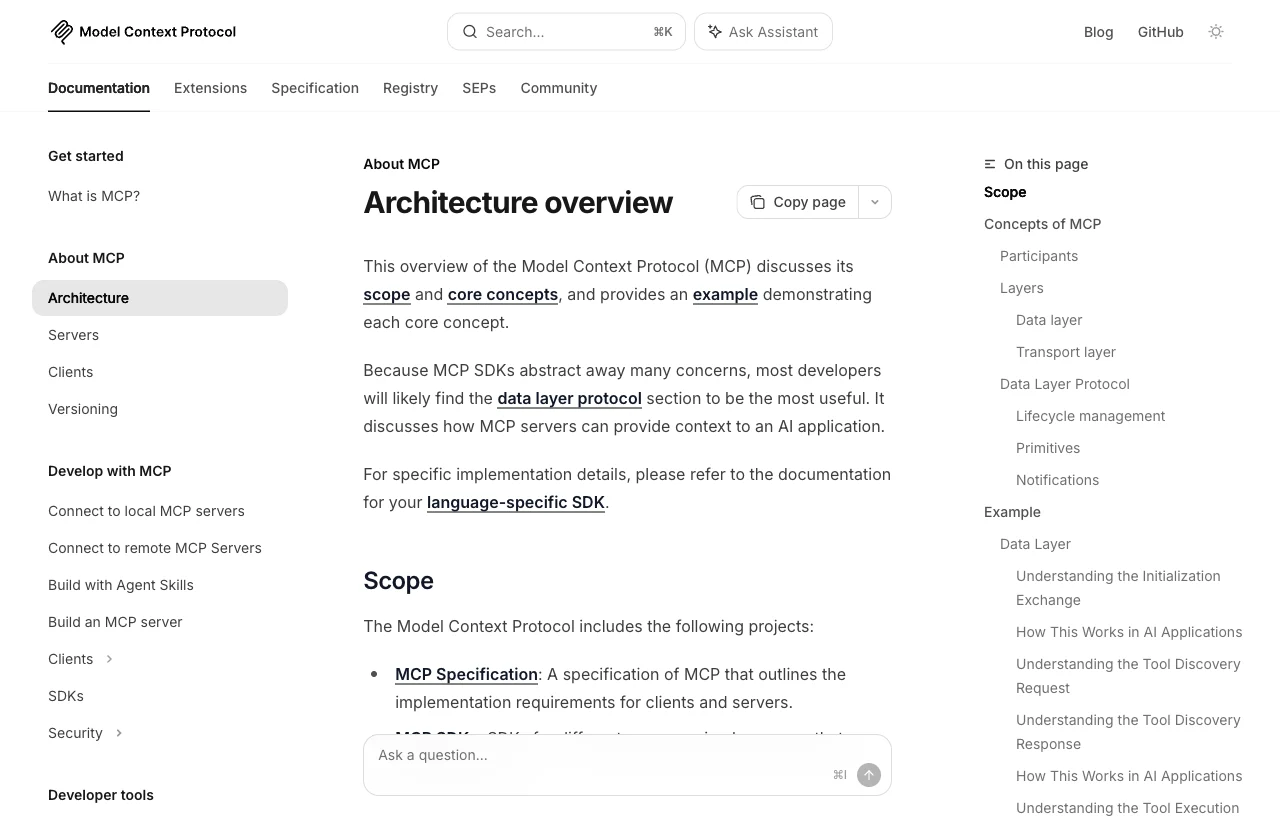Jump to Understanding the Initialization Exchange
Viewport: 1280px width, 820px height.
tap(1118, 588)
